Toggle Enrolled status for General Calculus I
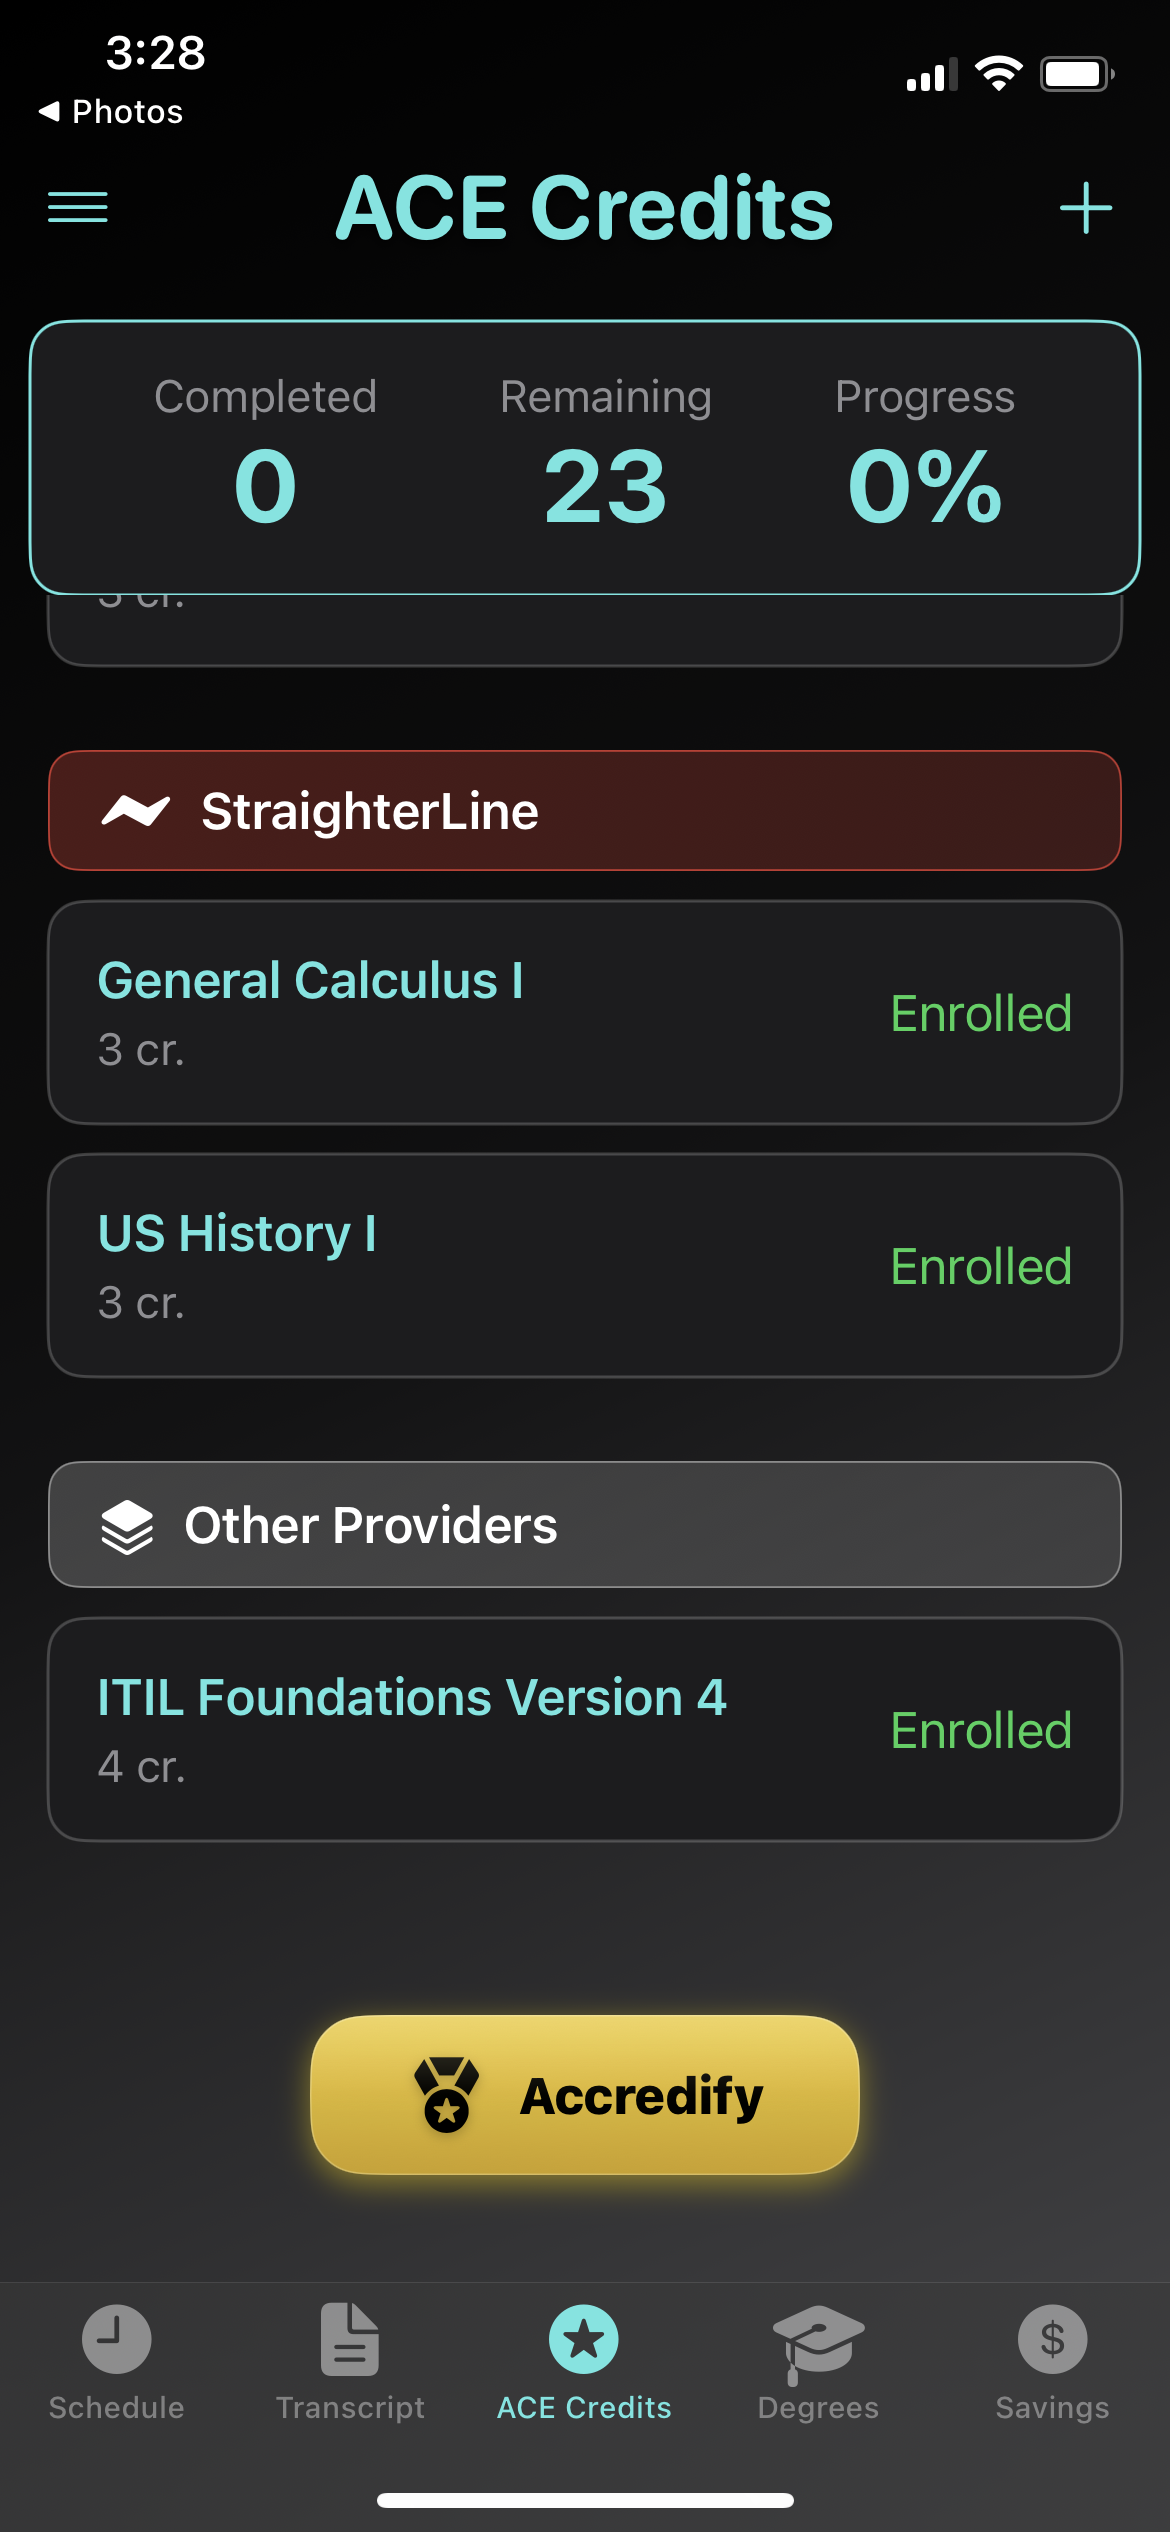 [981, 1014]
